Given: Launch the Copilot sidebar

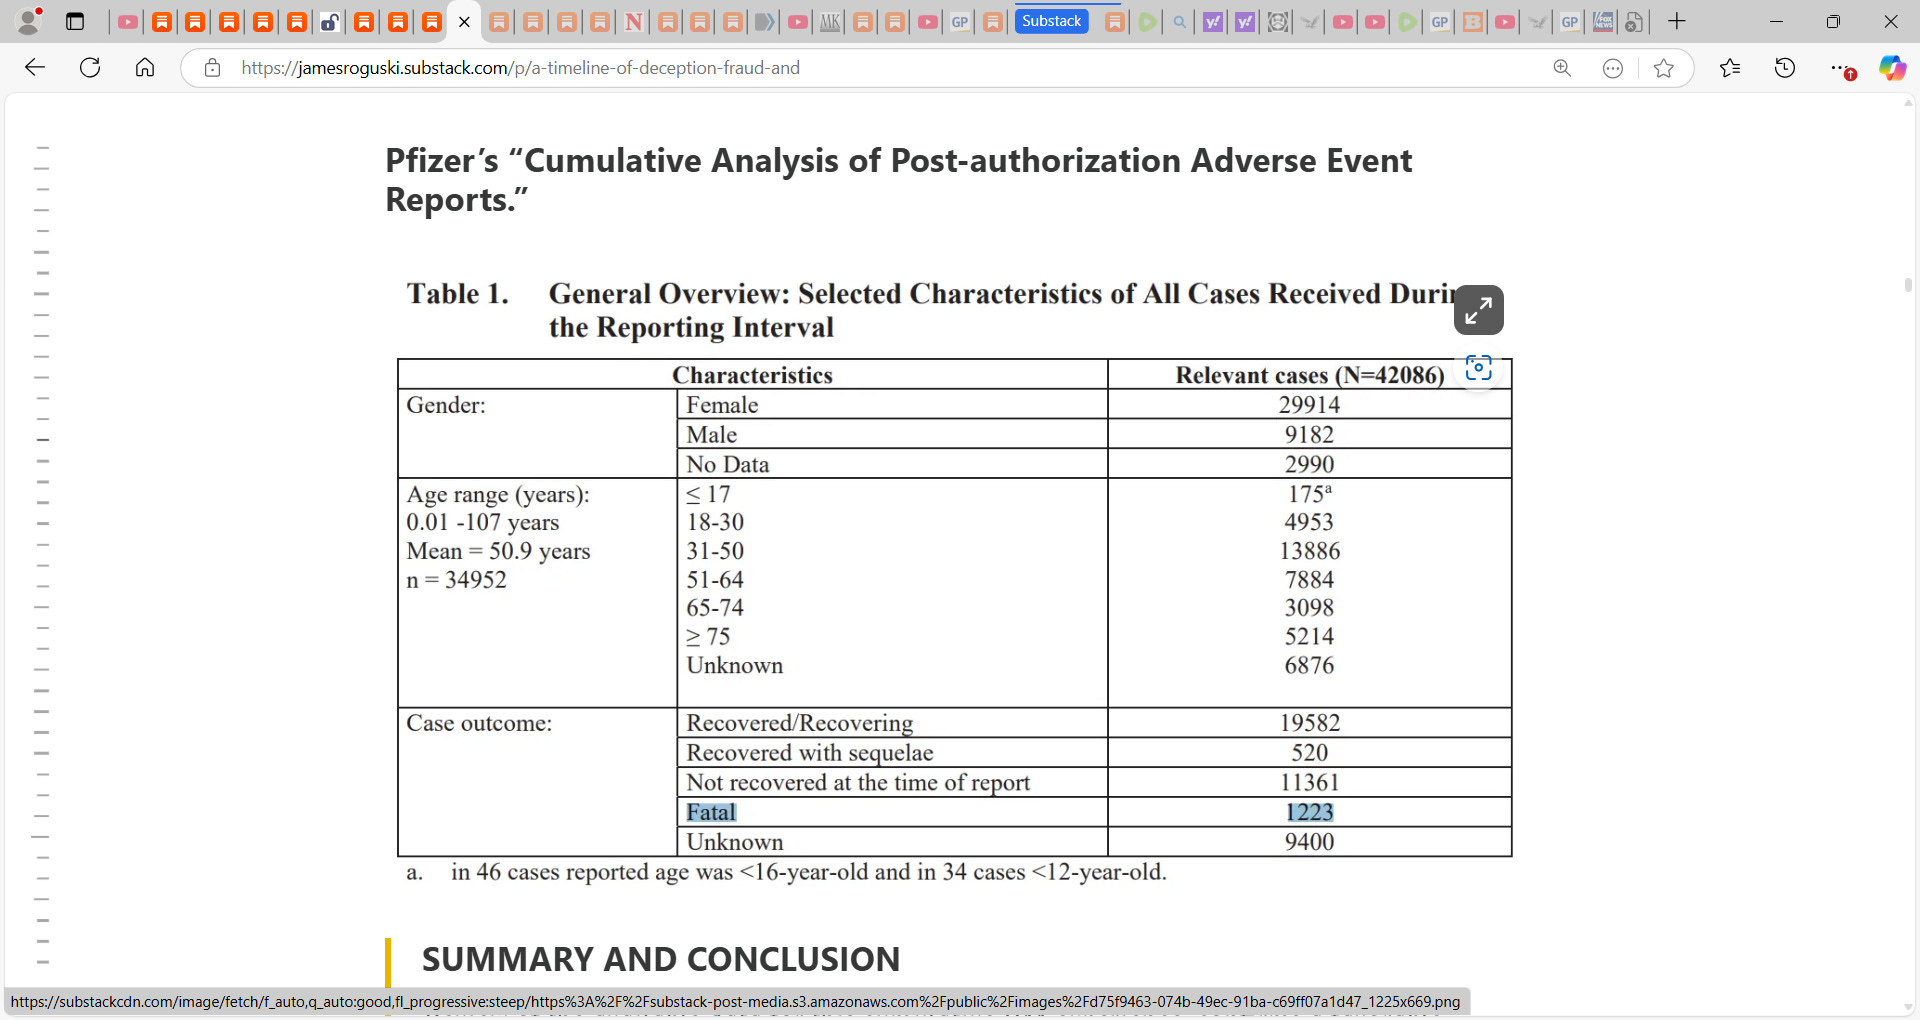Looking at the screenshot, I should point(1892,68).
